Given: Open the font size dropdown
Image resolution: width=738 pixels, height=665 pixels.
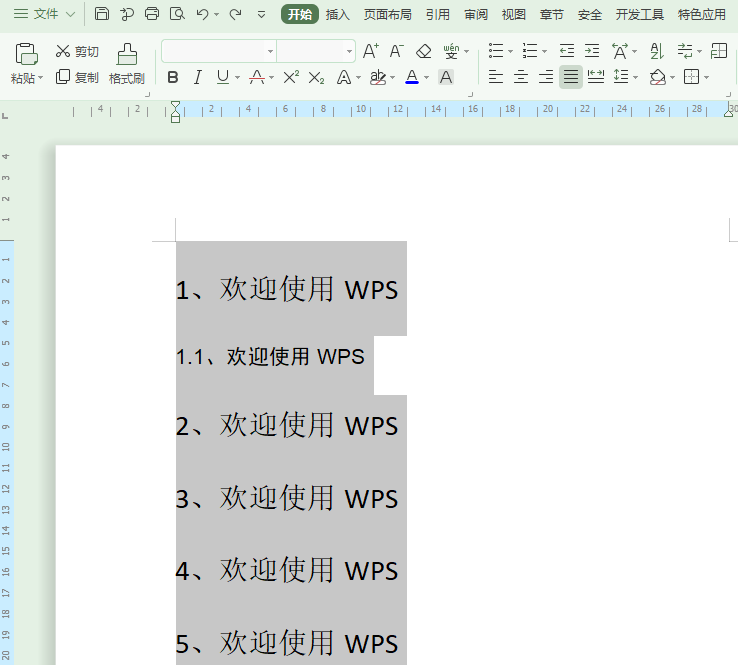Looking at the screenshot, I should point(349,51).
